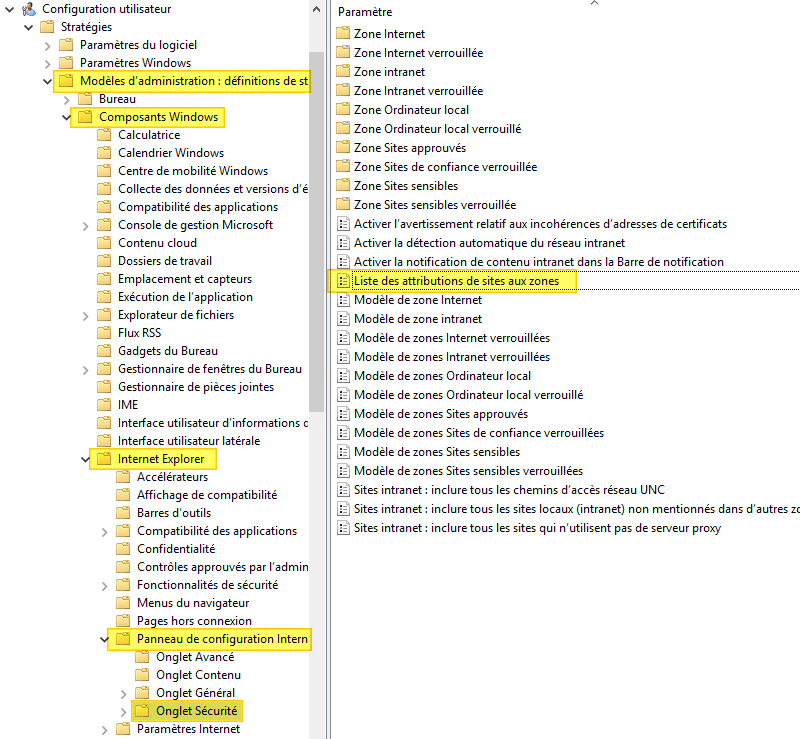The image size is (800, 739).
Task: Select Pages hors connexion tree item
Action: (x=194, y=621)
